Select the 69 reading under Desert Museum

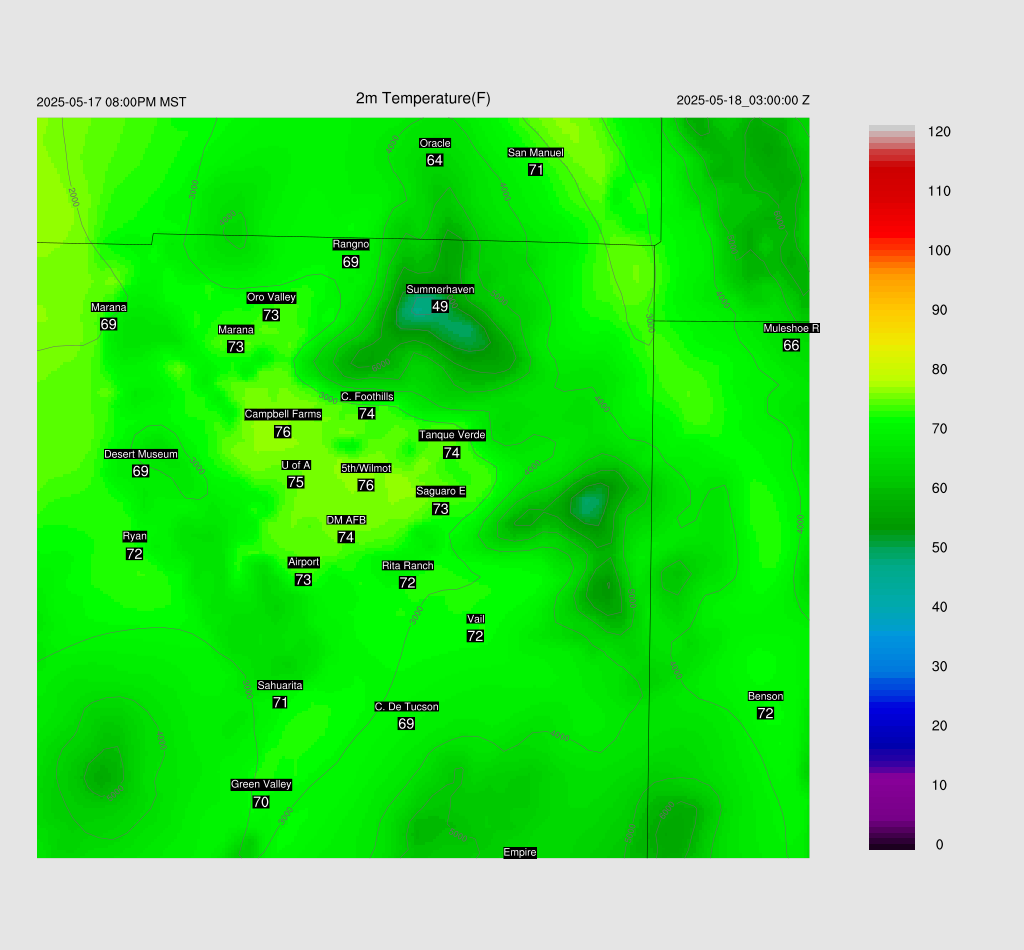click(140, 471)
